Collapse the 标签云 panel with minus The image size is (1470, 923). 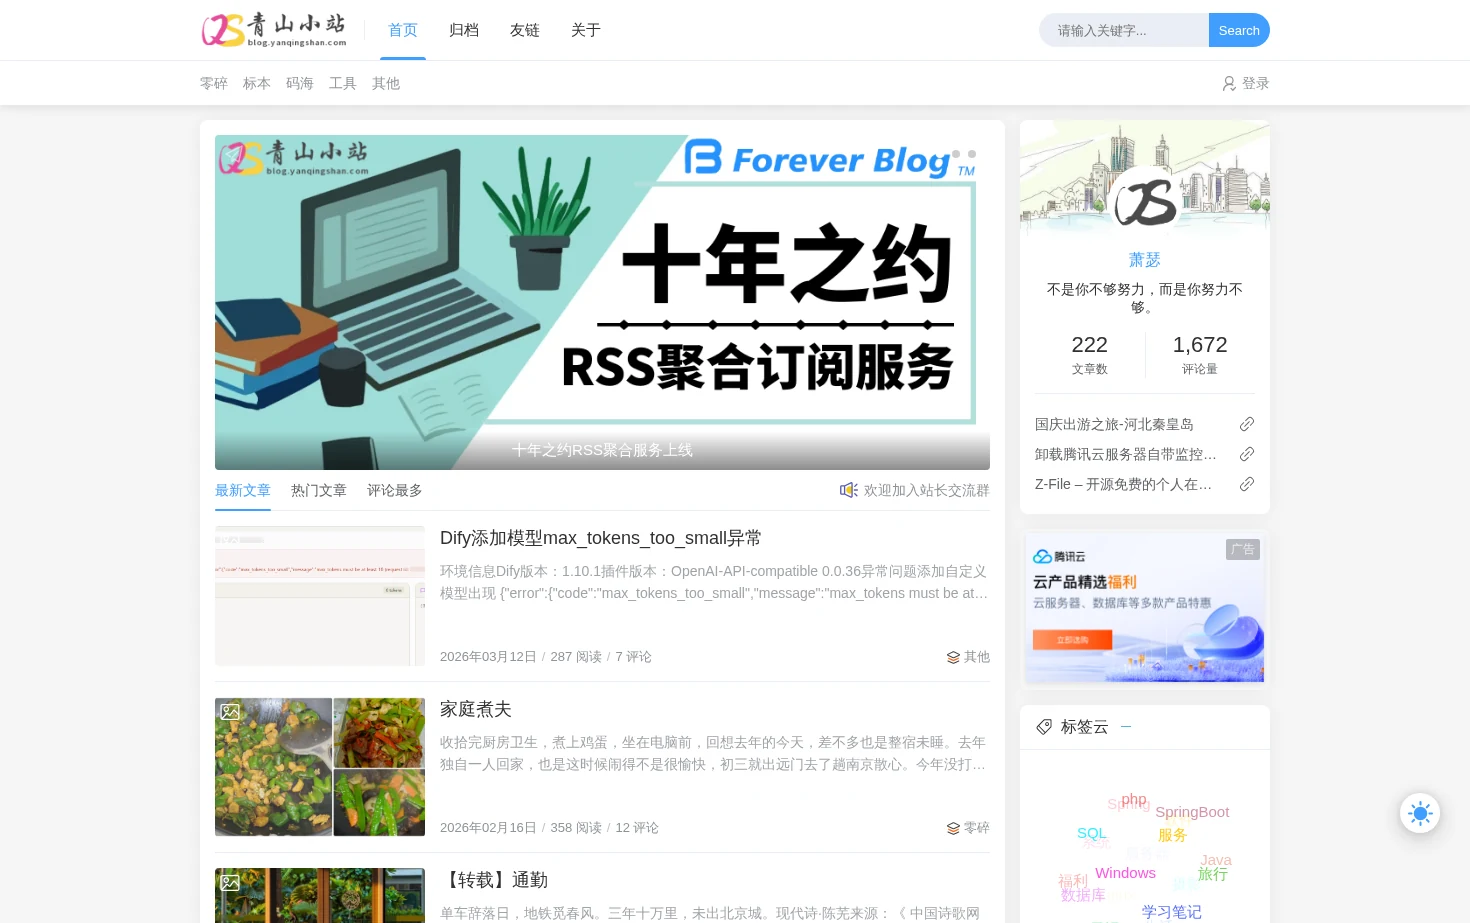tap(1126, 727)
